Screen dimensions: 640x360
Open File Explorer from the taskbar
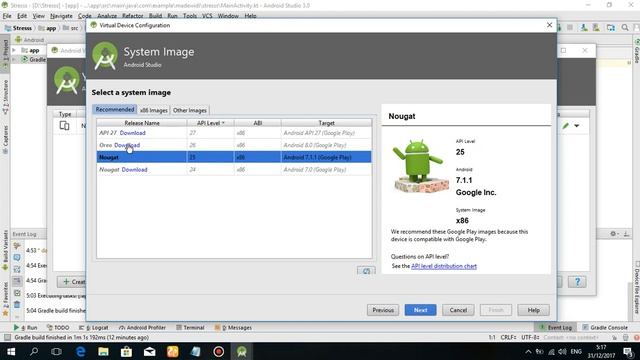coord(103,351)
